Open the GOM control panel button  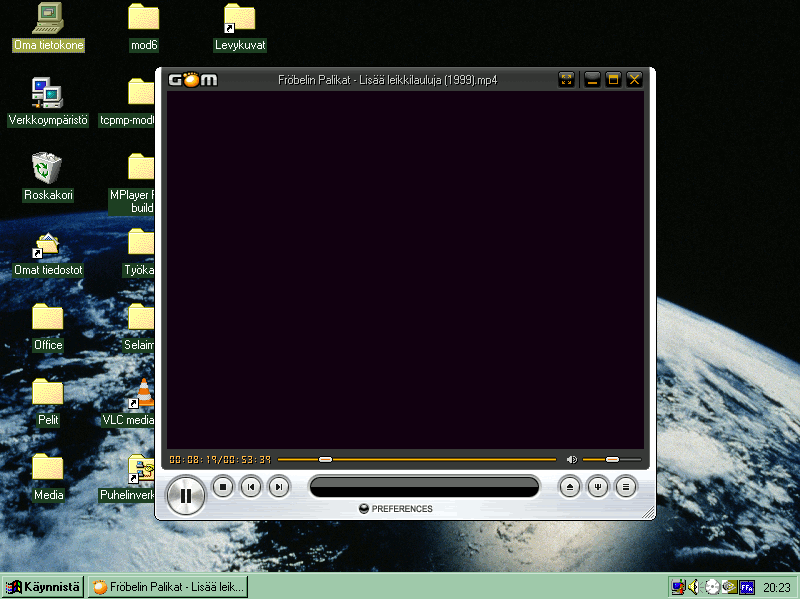pyautogui.click(x=598, y=487)
